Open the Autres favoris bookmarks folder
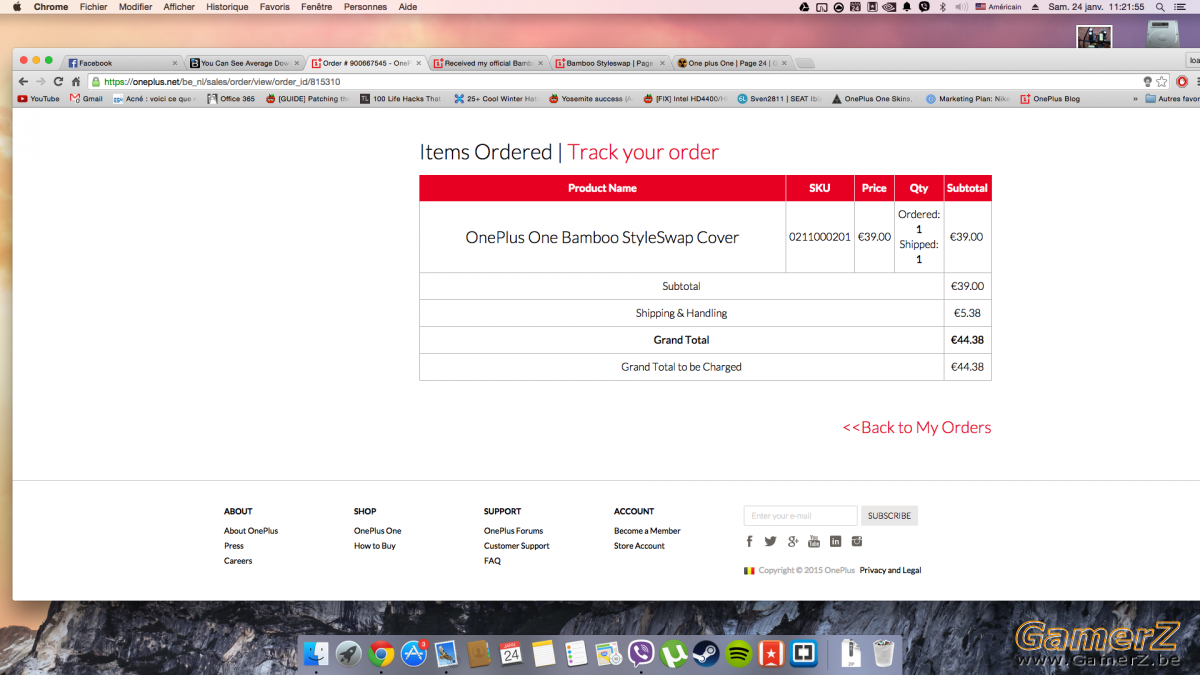Image resolution: width=1200 pixels, height=675 pixels. (x=1172, y=99)
